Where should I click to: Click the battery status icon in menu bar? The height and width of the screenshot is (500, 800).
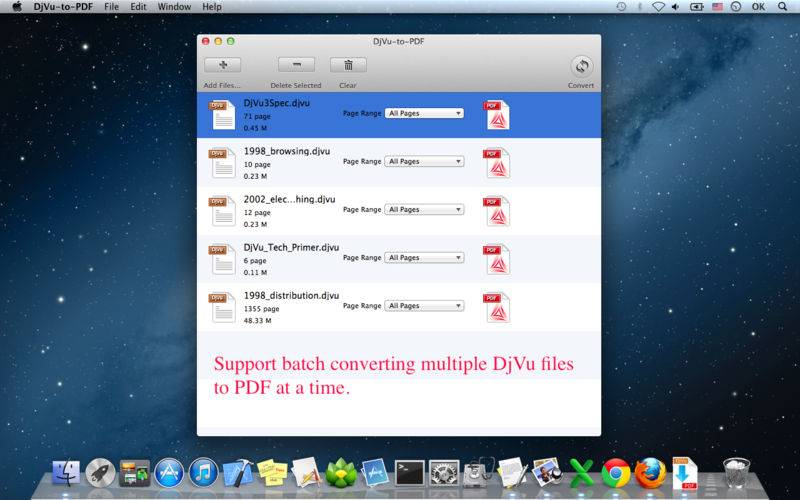point(696,7)
